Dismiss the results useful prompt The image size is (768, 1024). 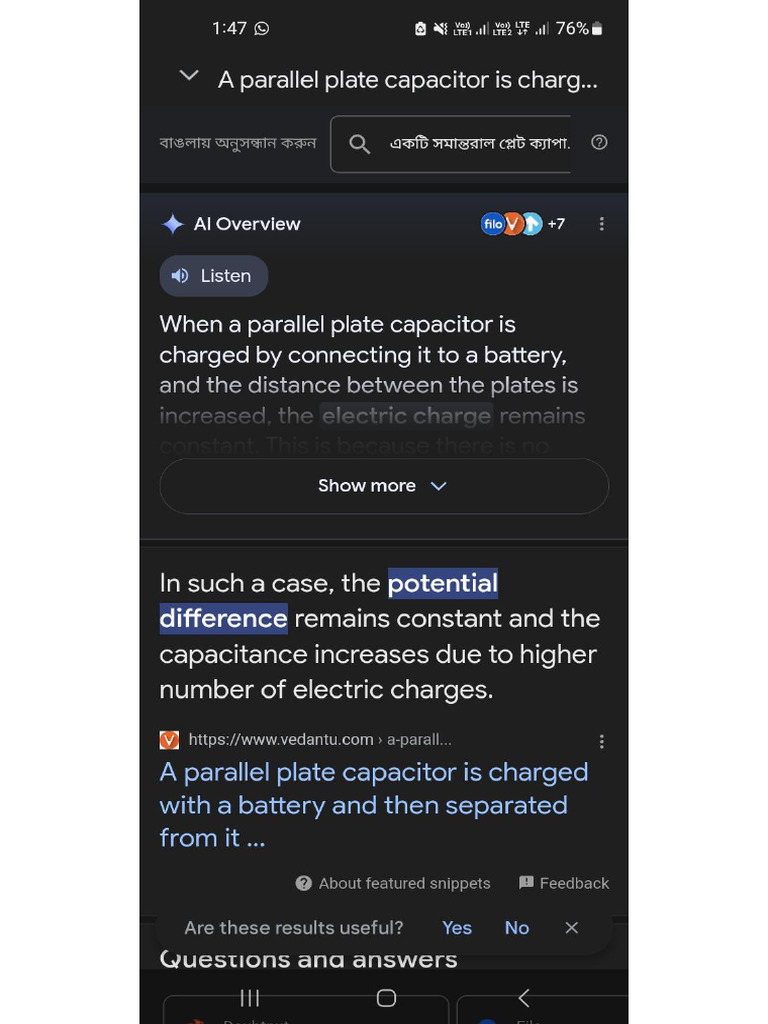(572, 928)
